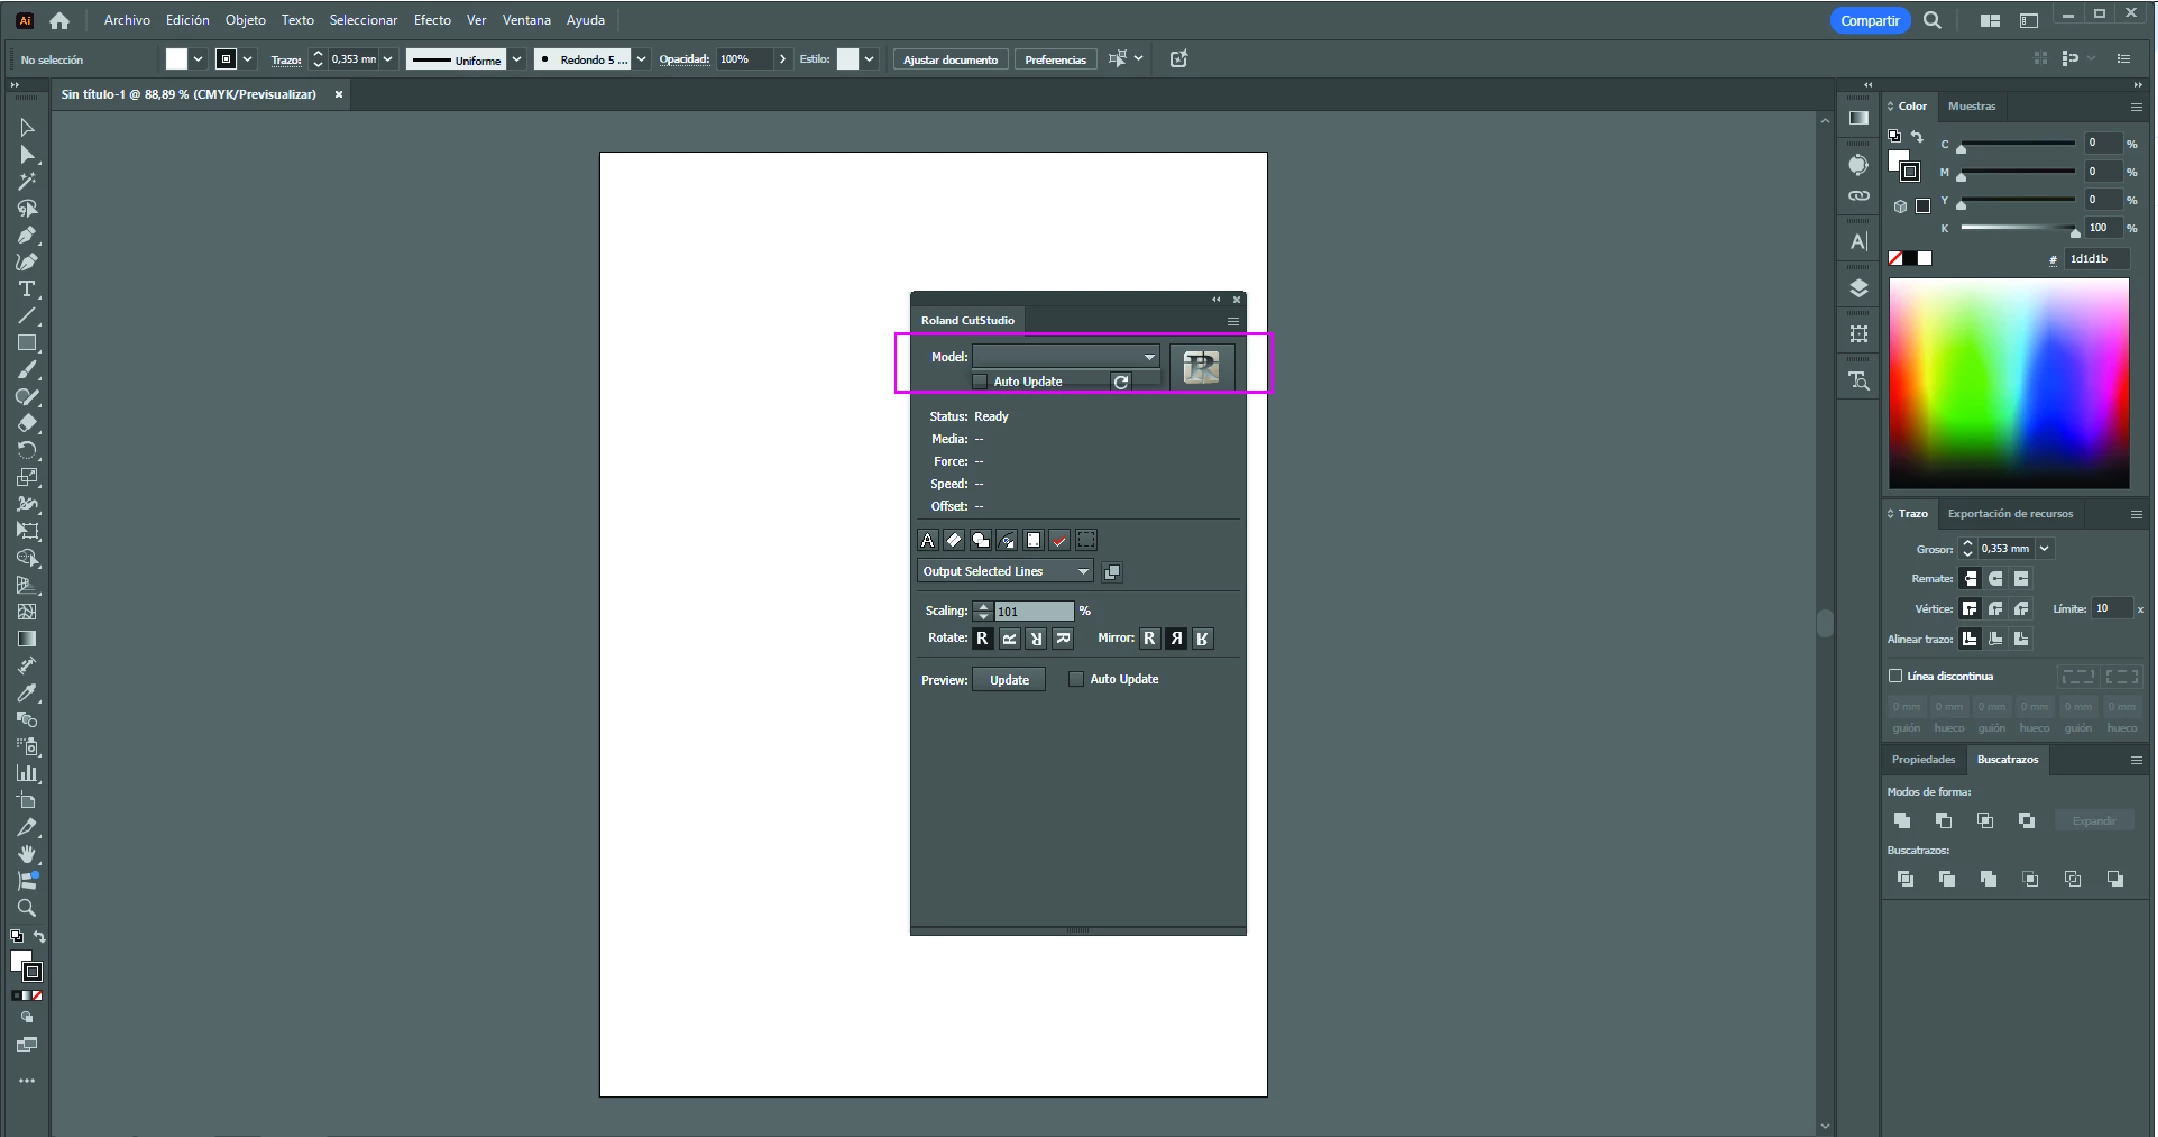Select the Eyedropper tool
2158x1137 pixels.
pyautogui.click(x=27, y=693)
